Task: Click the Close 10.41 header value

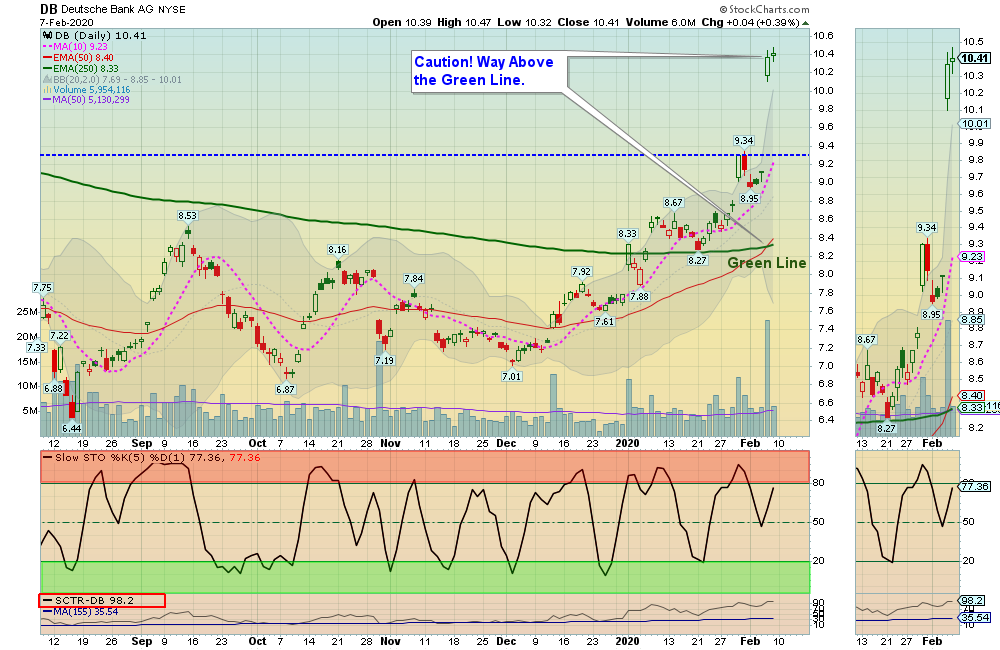Action: point(588,22)
